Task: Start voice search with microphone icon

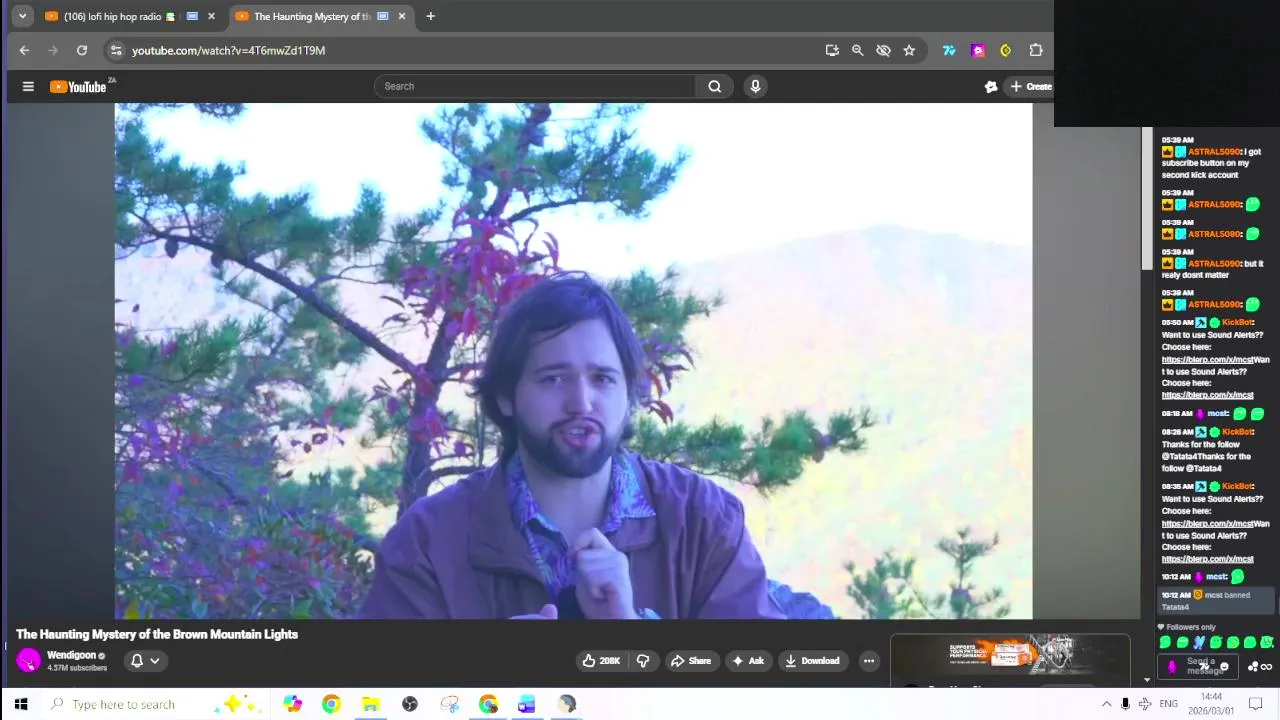Action: [x=755, y=86]
